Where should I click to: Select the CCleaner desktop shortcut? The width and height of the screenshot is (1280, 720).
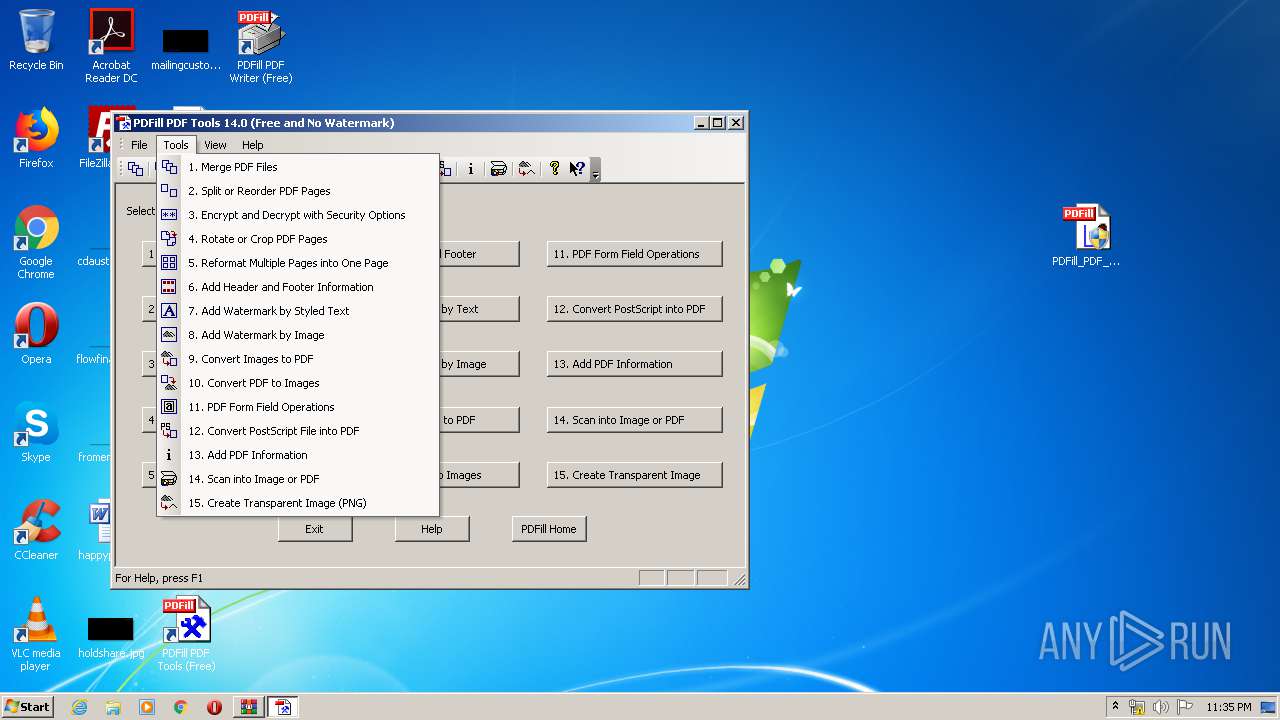pos(36,530)
